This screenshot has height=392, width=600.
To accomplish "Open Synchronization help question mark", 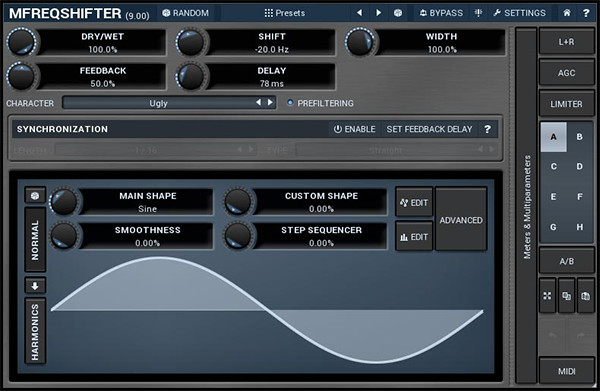I will click(487, 129).
